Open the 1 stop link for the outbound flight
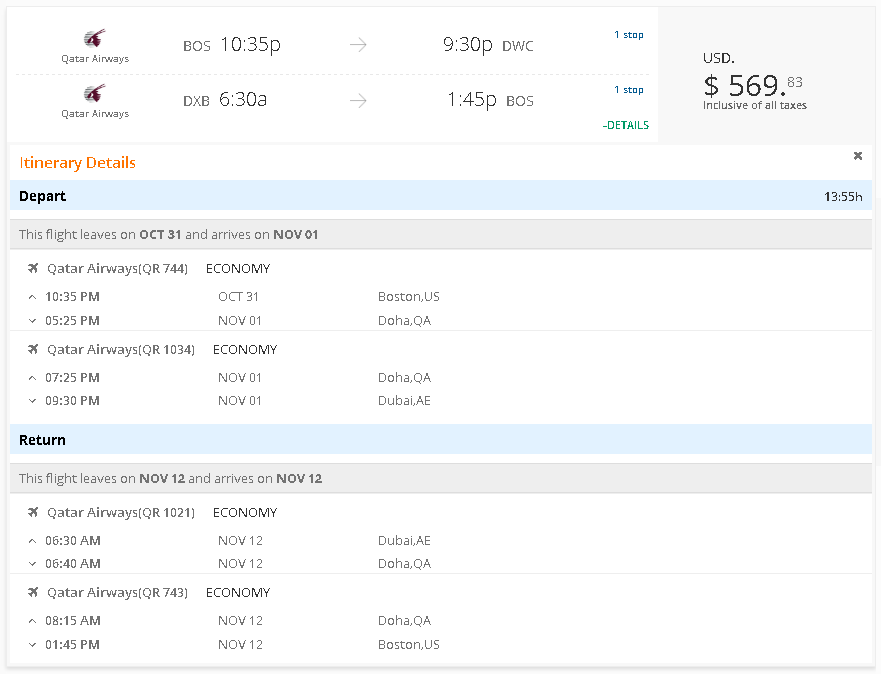The width and height of the screenshot is (881, 674). click(628, 35)
